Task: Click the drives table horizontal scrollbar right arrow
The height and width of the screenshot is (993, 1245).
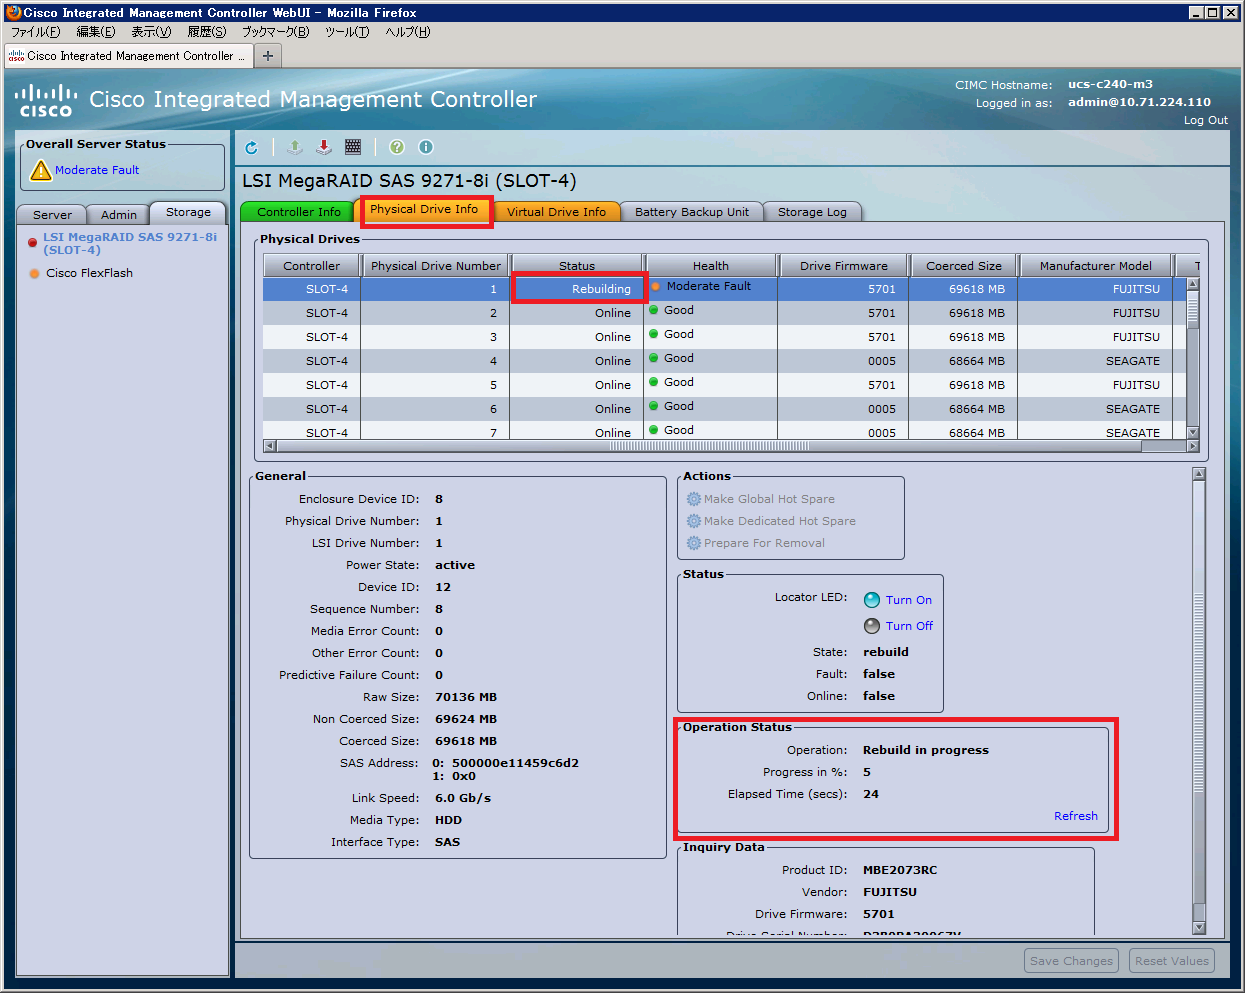Action: click(x=1193, y=446)
